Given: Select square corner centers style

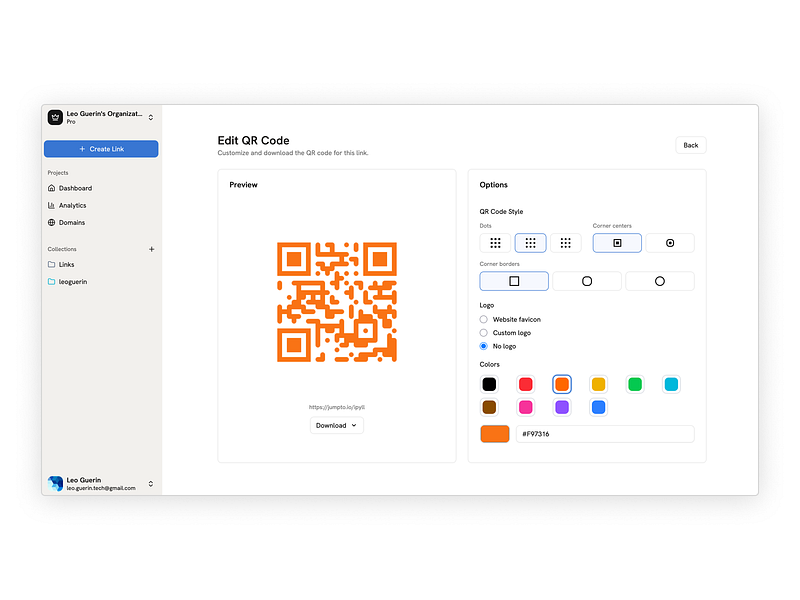Looking at the screenshot, I should click(x=617, y=243).
